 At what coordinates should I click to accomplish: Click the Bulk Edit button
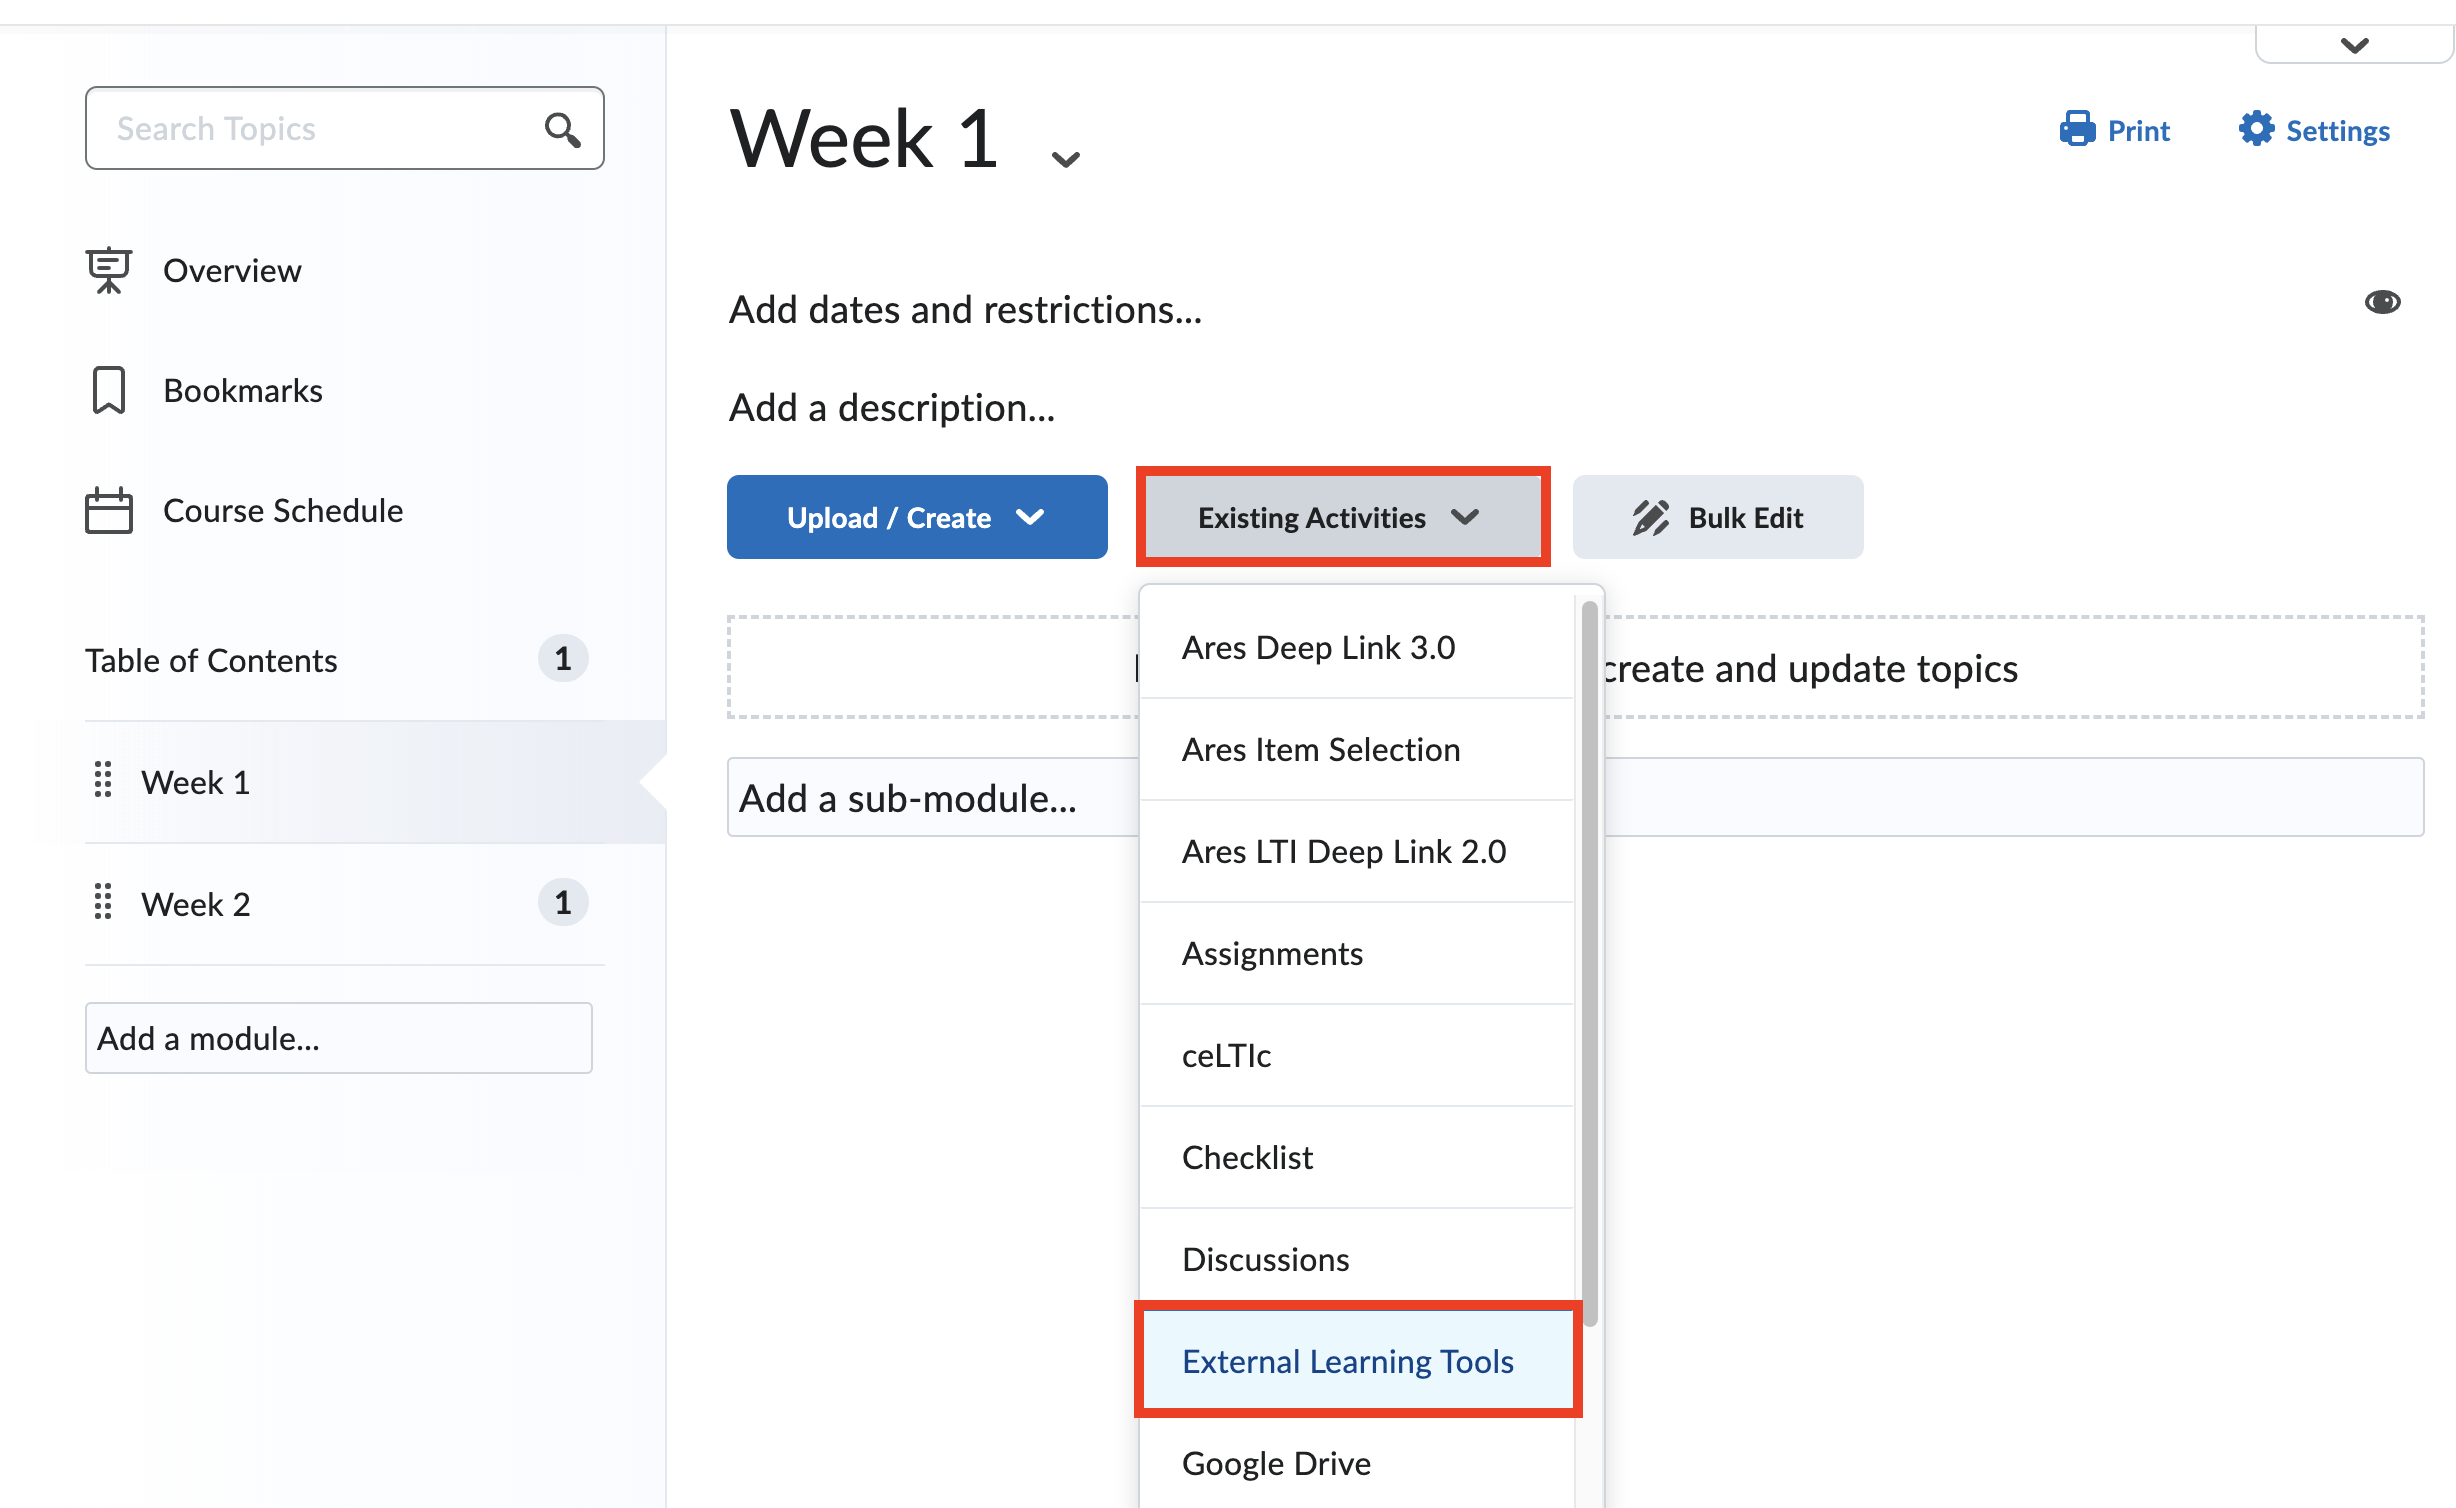click(x=1717, y=517)
